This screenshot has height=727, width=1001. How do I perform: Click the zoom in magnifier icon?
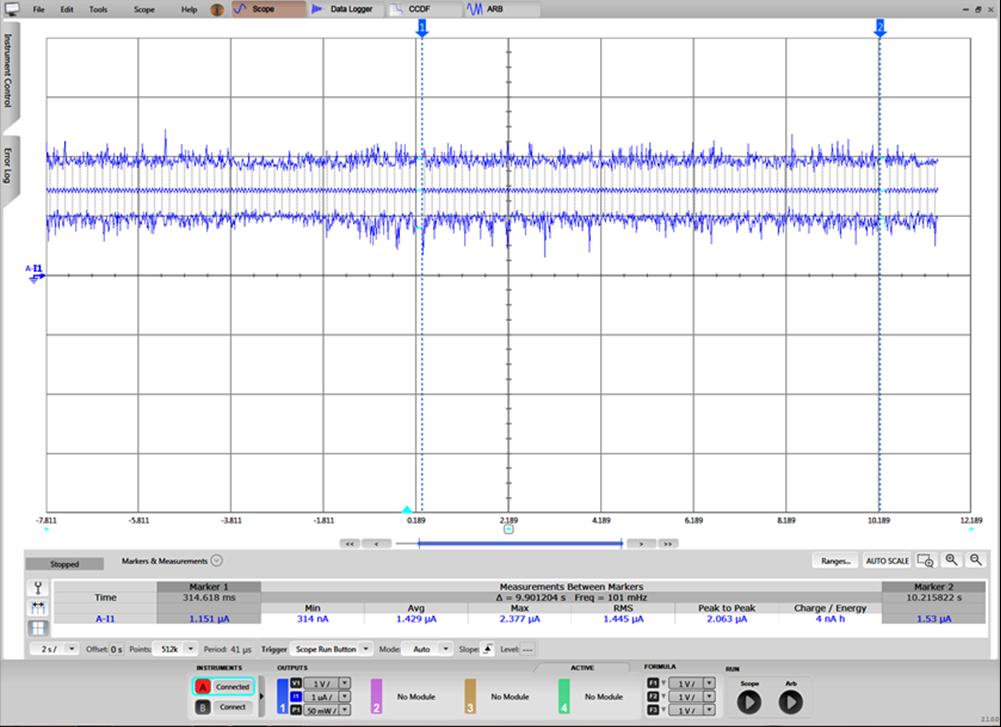[951, 561]
